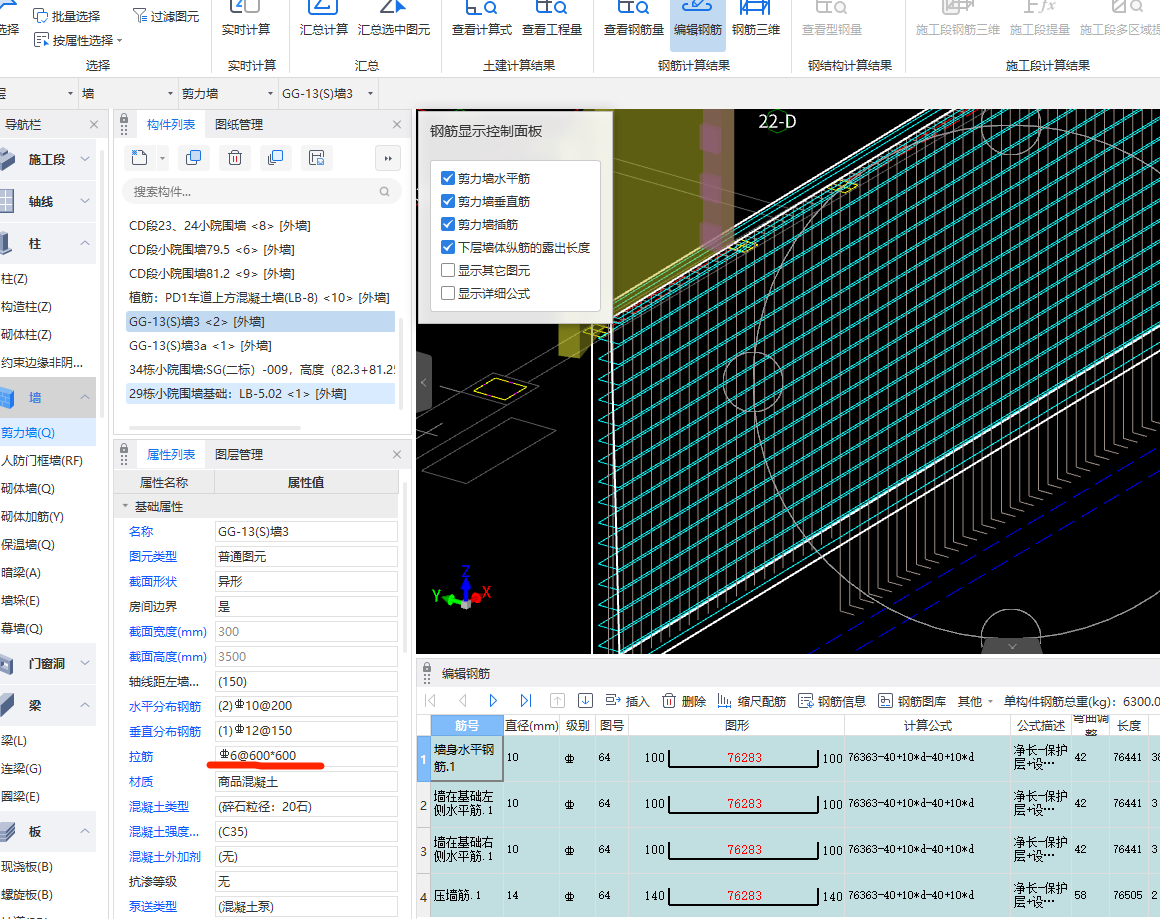Screen dimensions: 1160x919
Task: Go to next rebar record arrow
Action: tap(493, 701)
